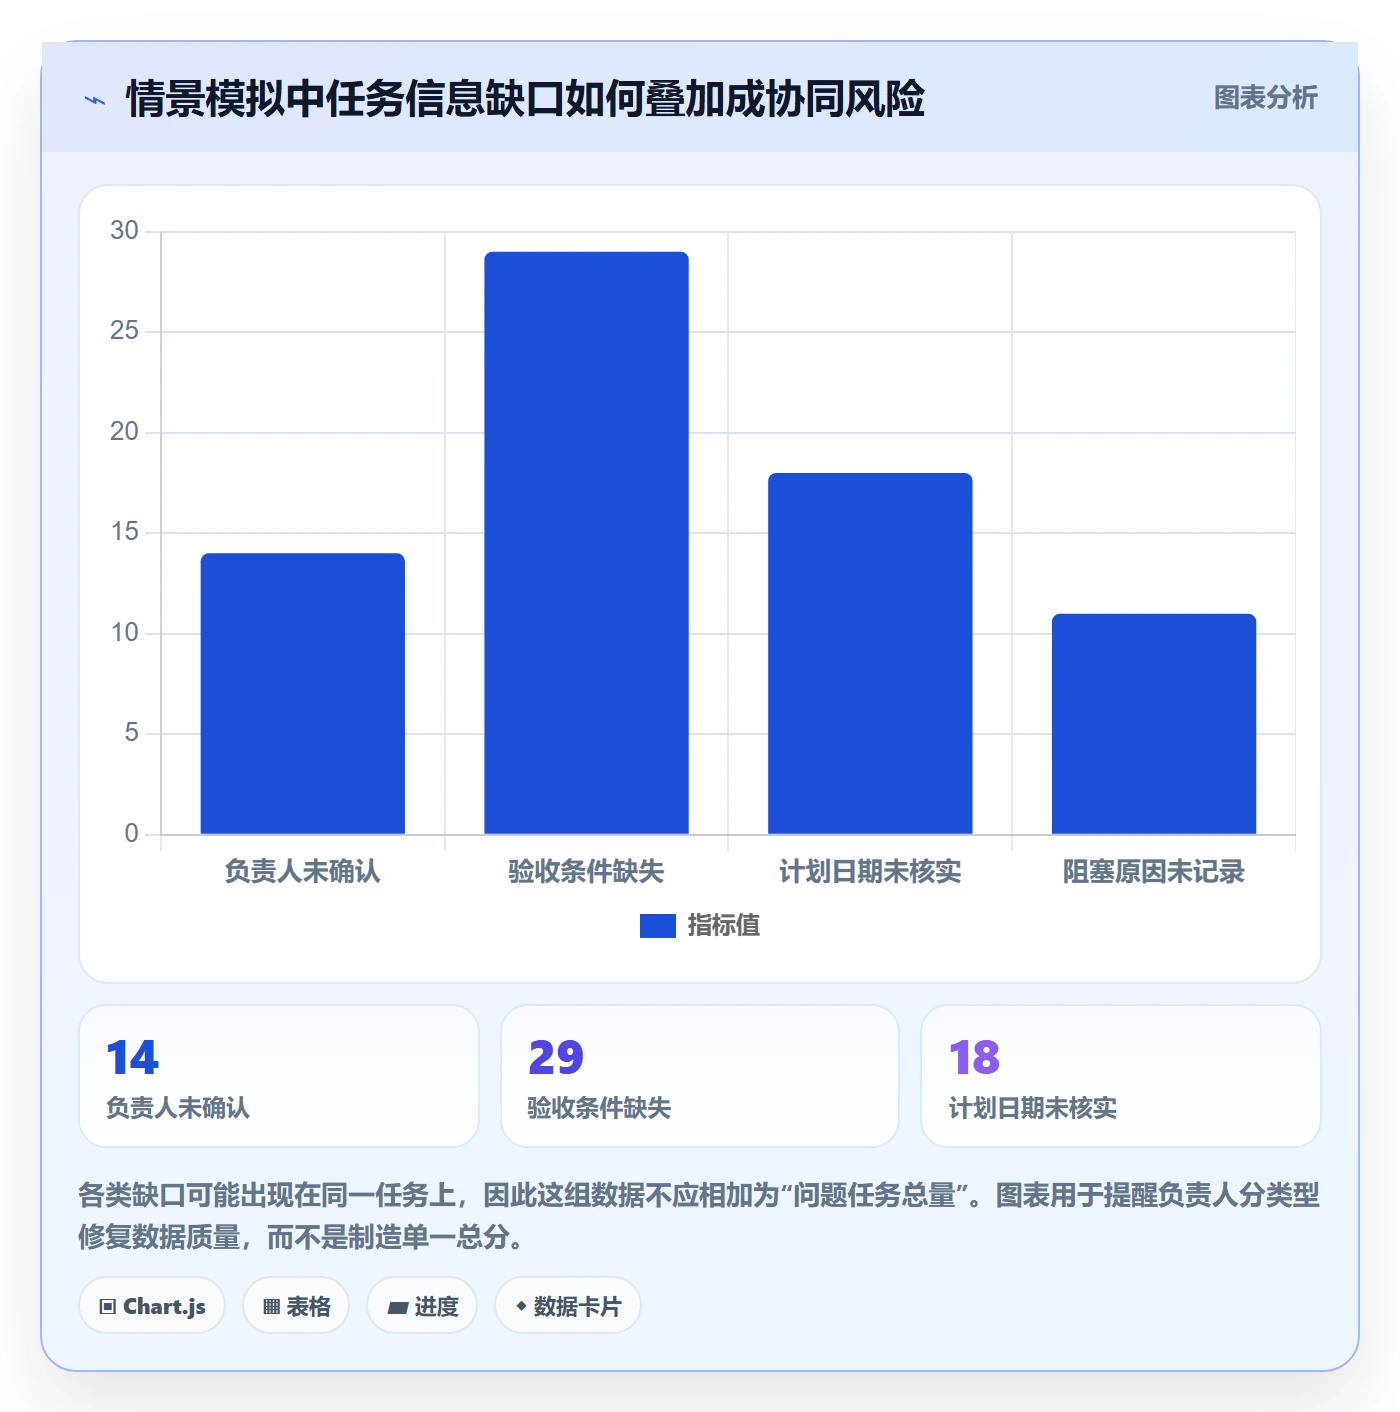Open the stat card showing 14
The image size is (1400, 1412).
279,1076
